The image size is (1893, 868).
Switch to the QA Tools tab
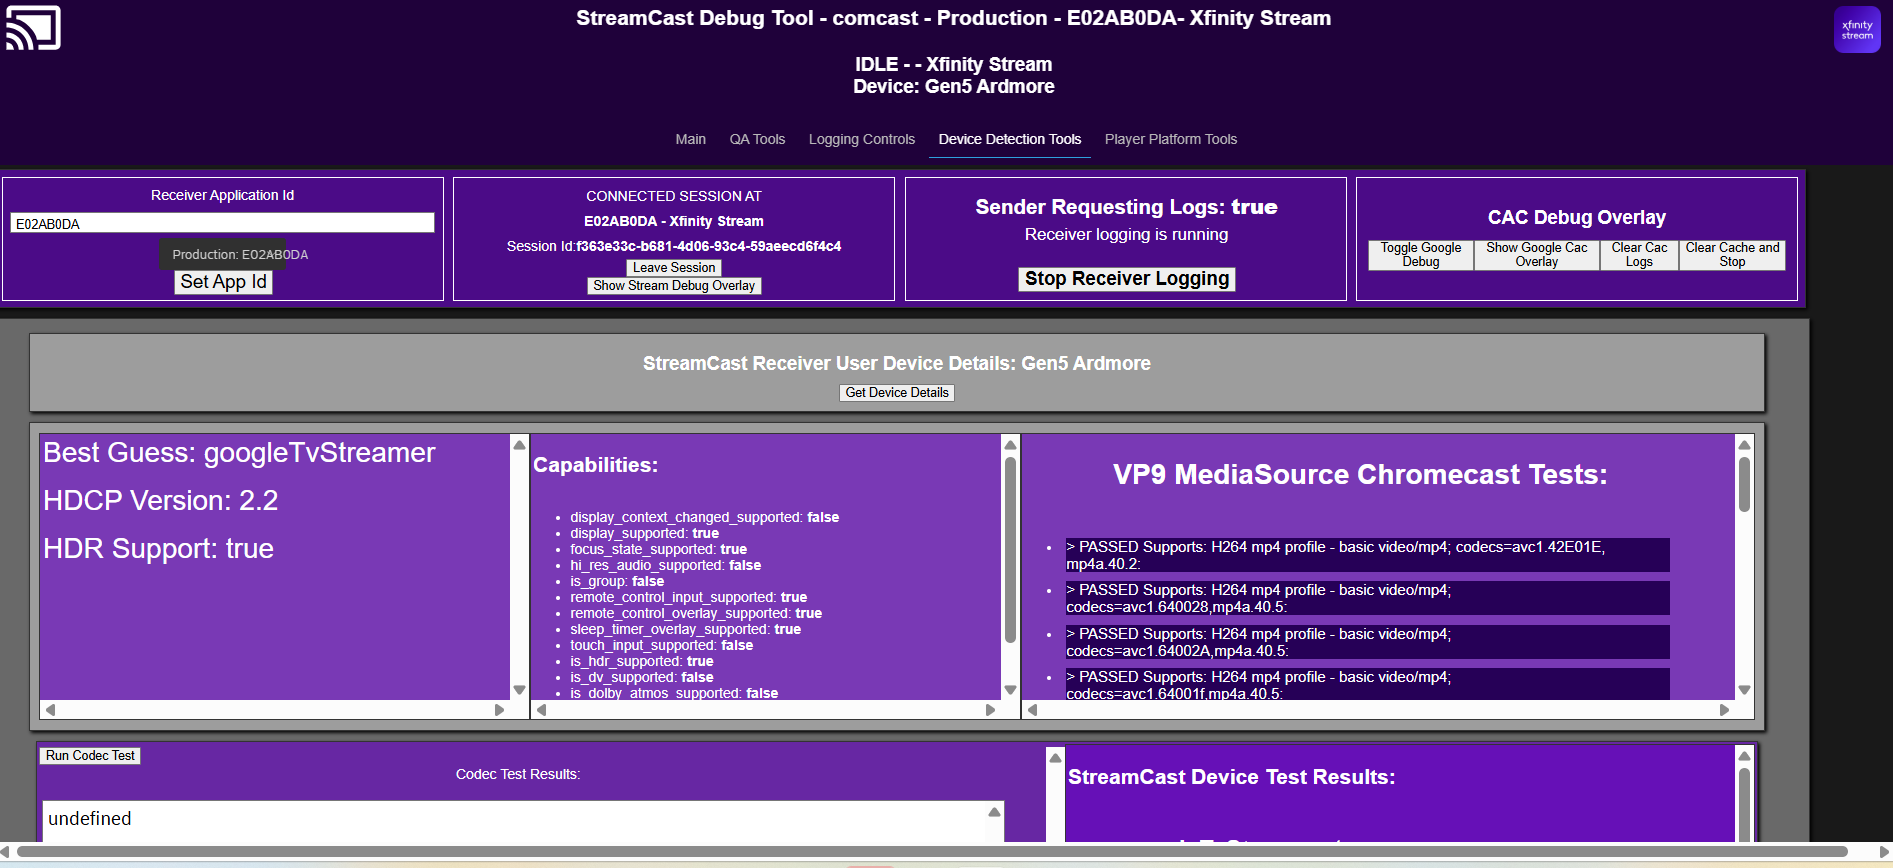pyautogui.click(x=757, y=139)
